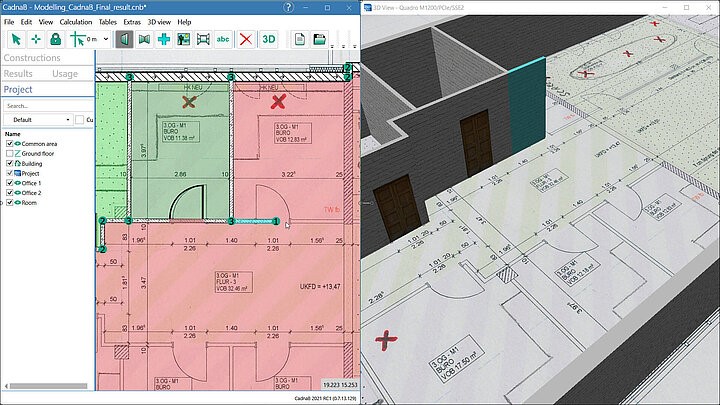The image size is (720, 405).
Task: Switch to the Results section
Action: point(19,73)
